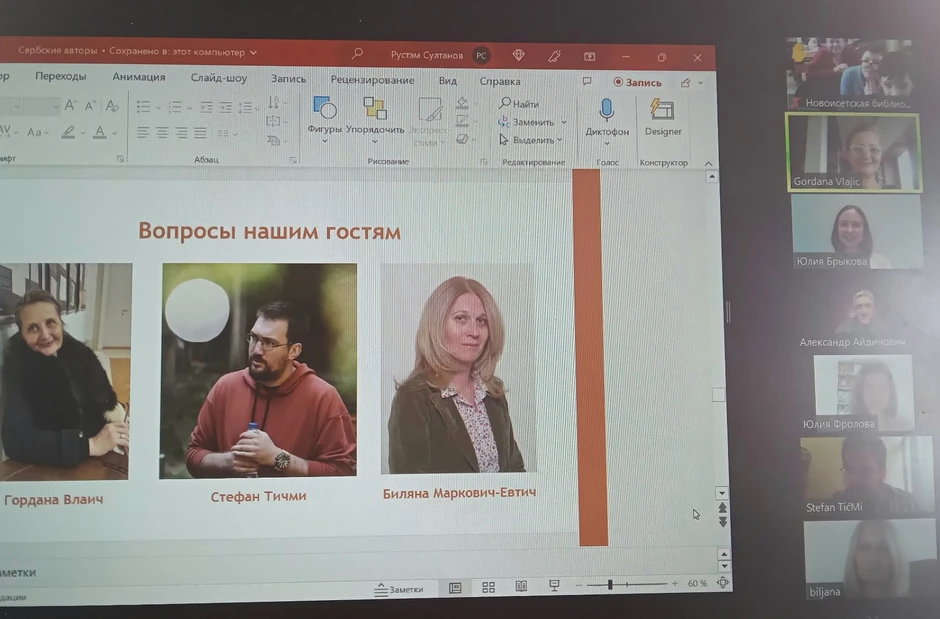940x619 pixels.
Task: Expand the Выделить dropdown
Action: (x=562, y=140)
